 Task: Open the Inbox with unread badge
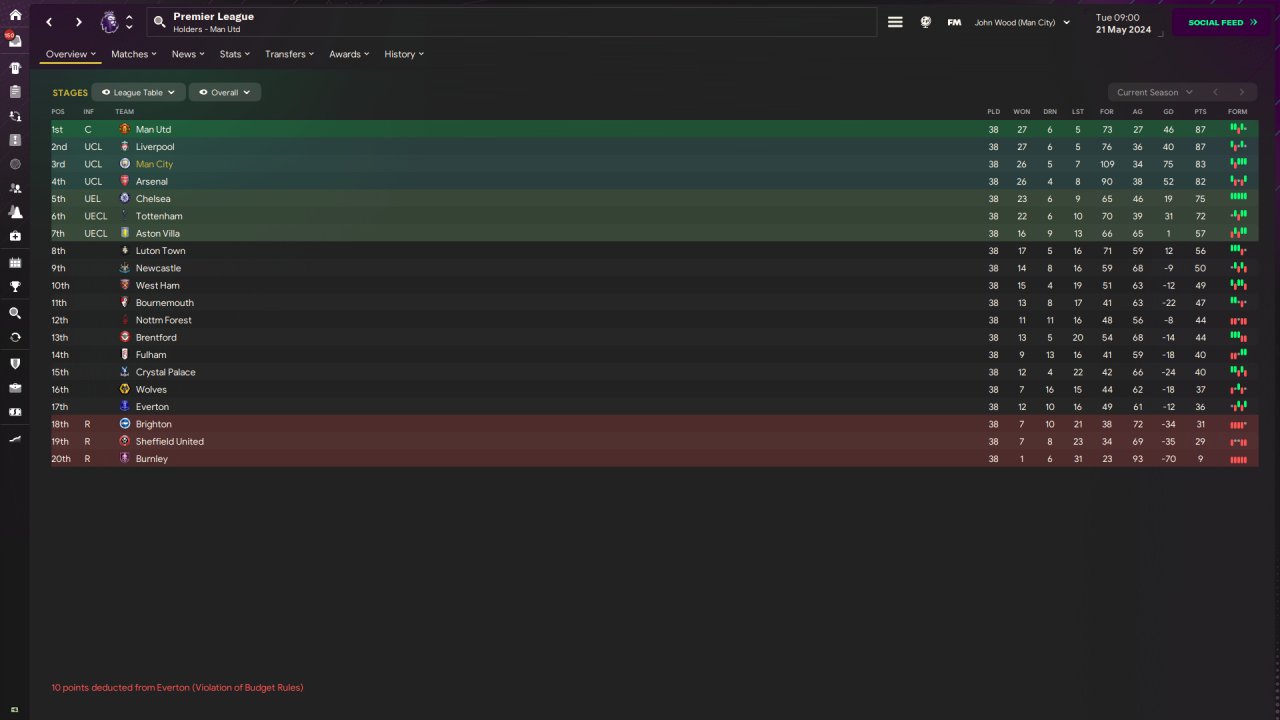tap(15, 41)
